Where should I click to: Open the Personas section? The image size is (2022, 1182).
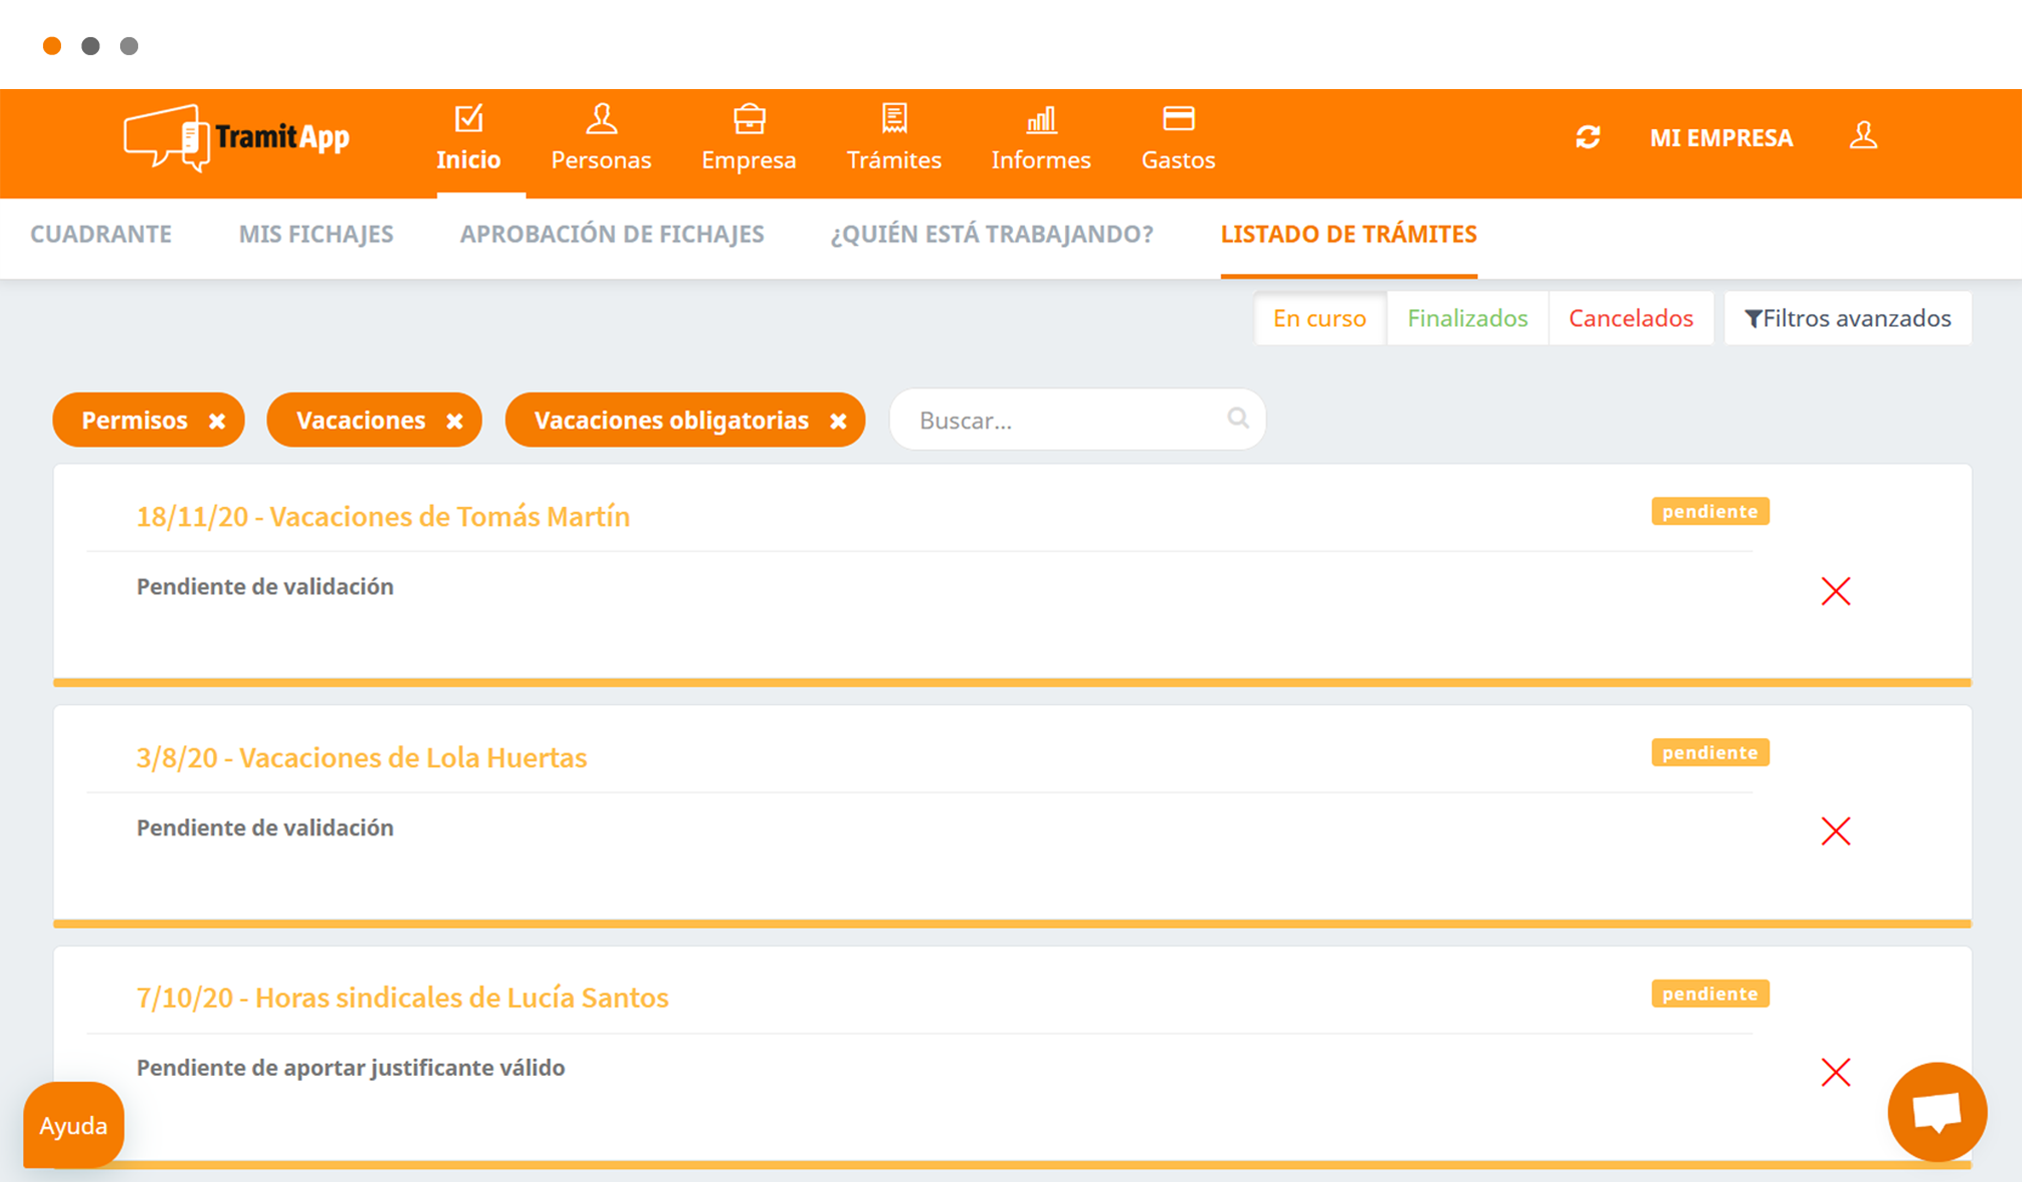[x=601, y=139]
